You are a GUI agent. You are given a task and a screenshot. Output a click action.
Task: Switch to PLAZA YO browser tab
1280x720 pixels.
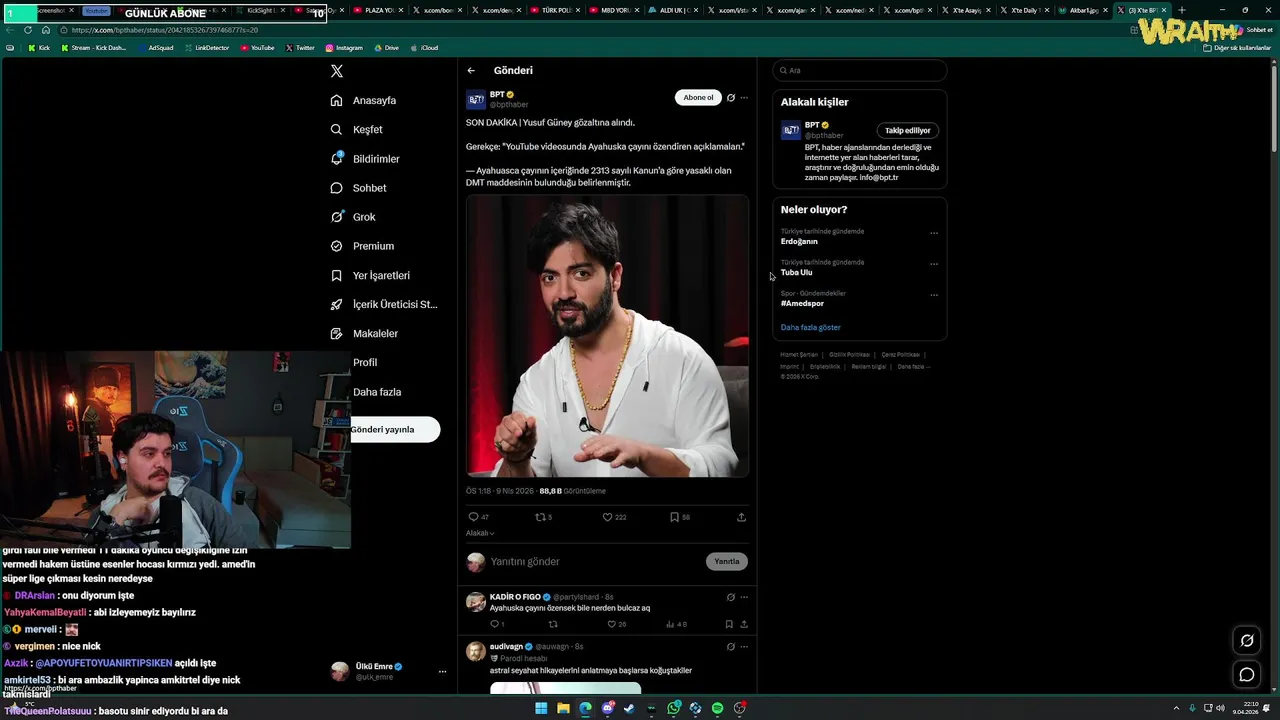pyautogui.click(x=378, y=10)
